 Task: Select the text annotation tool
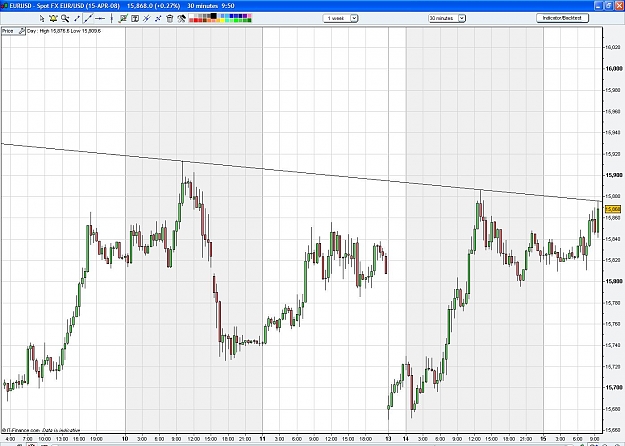[135, 18]
